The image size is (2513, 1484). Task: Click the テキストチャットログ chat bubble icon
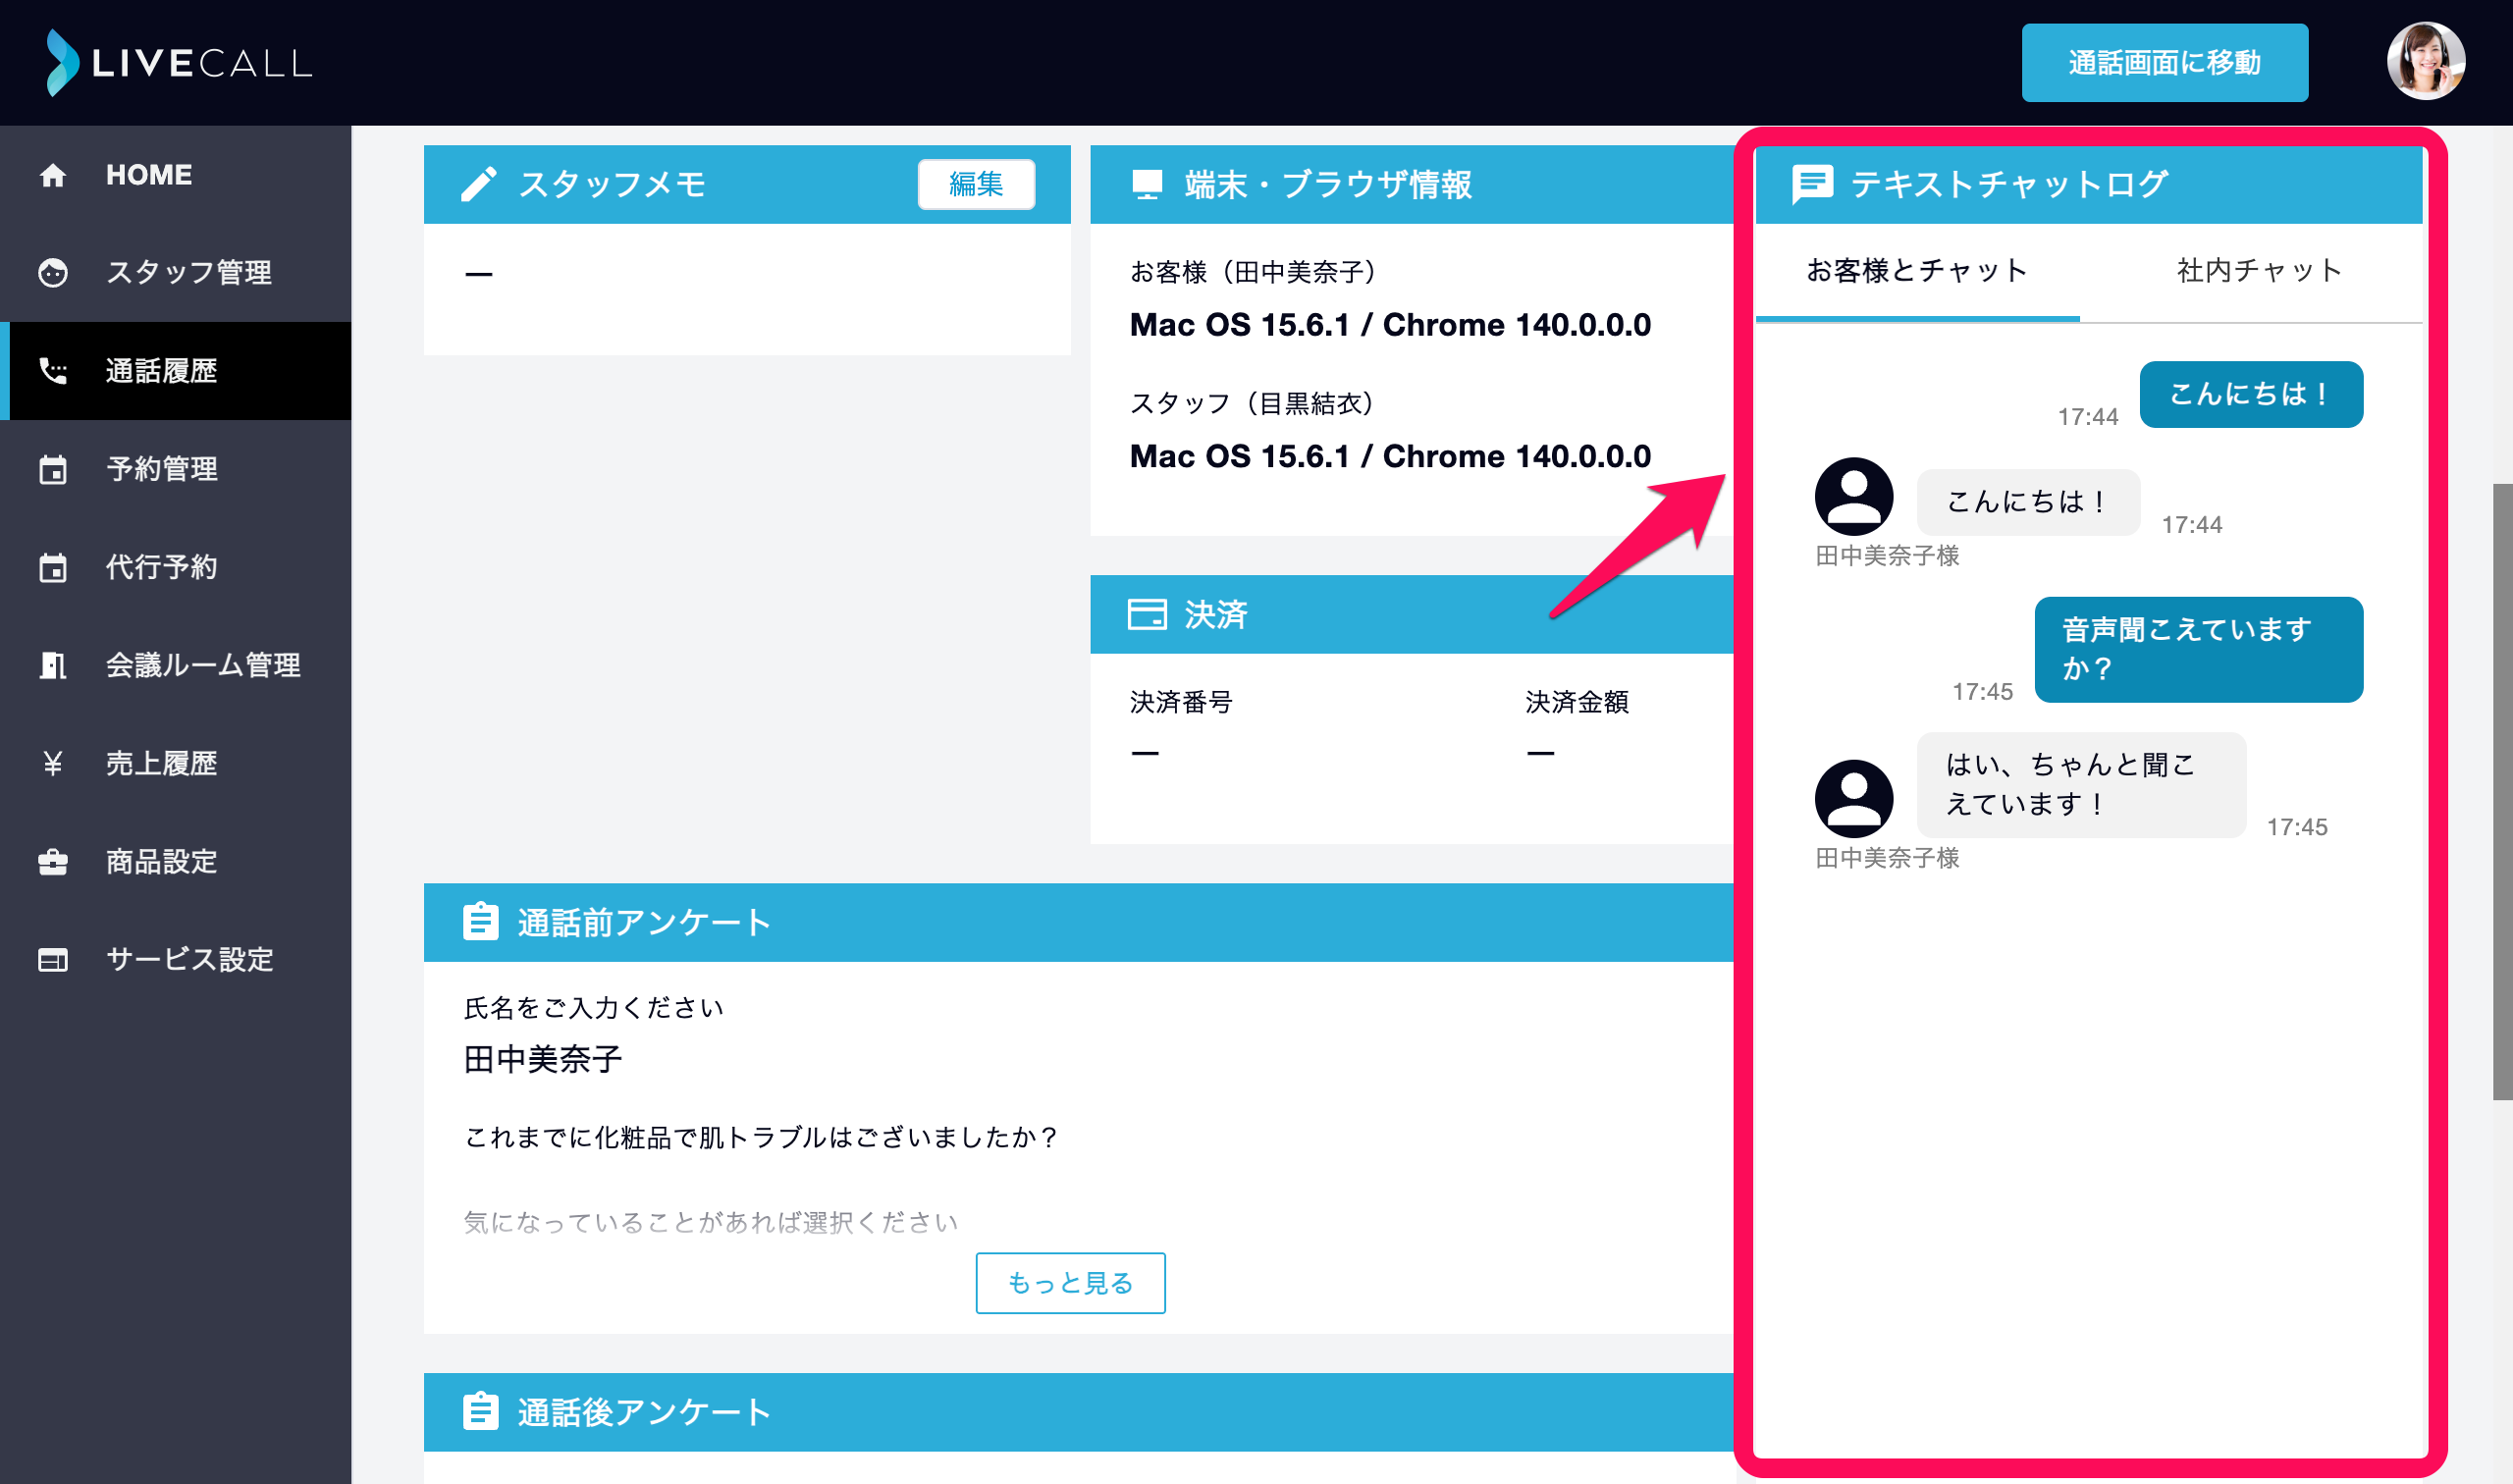1812,185
